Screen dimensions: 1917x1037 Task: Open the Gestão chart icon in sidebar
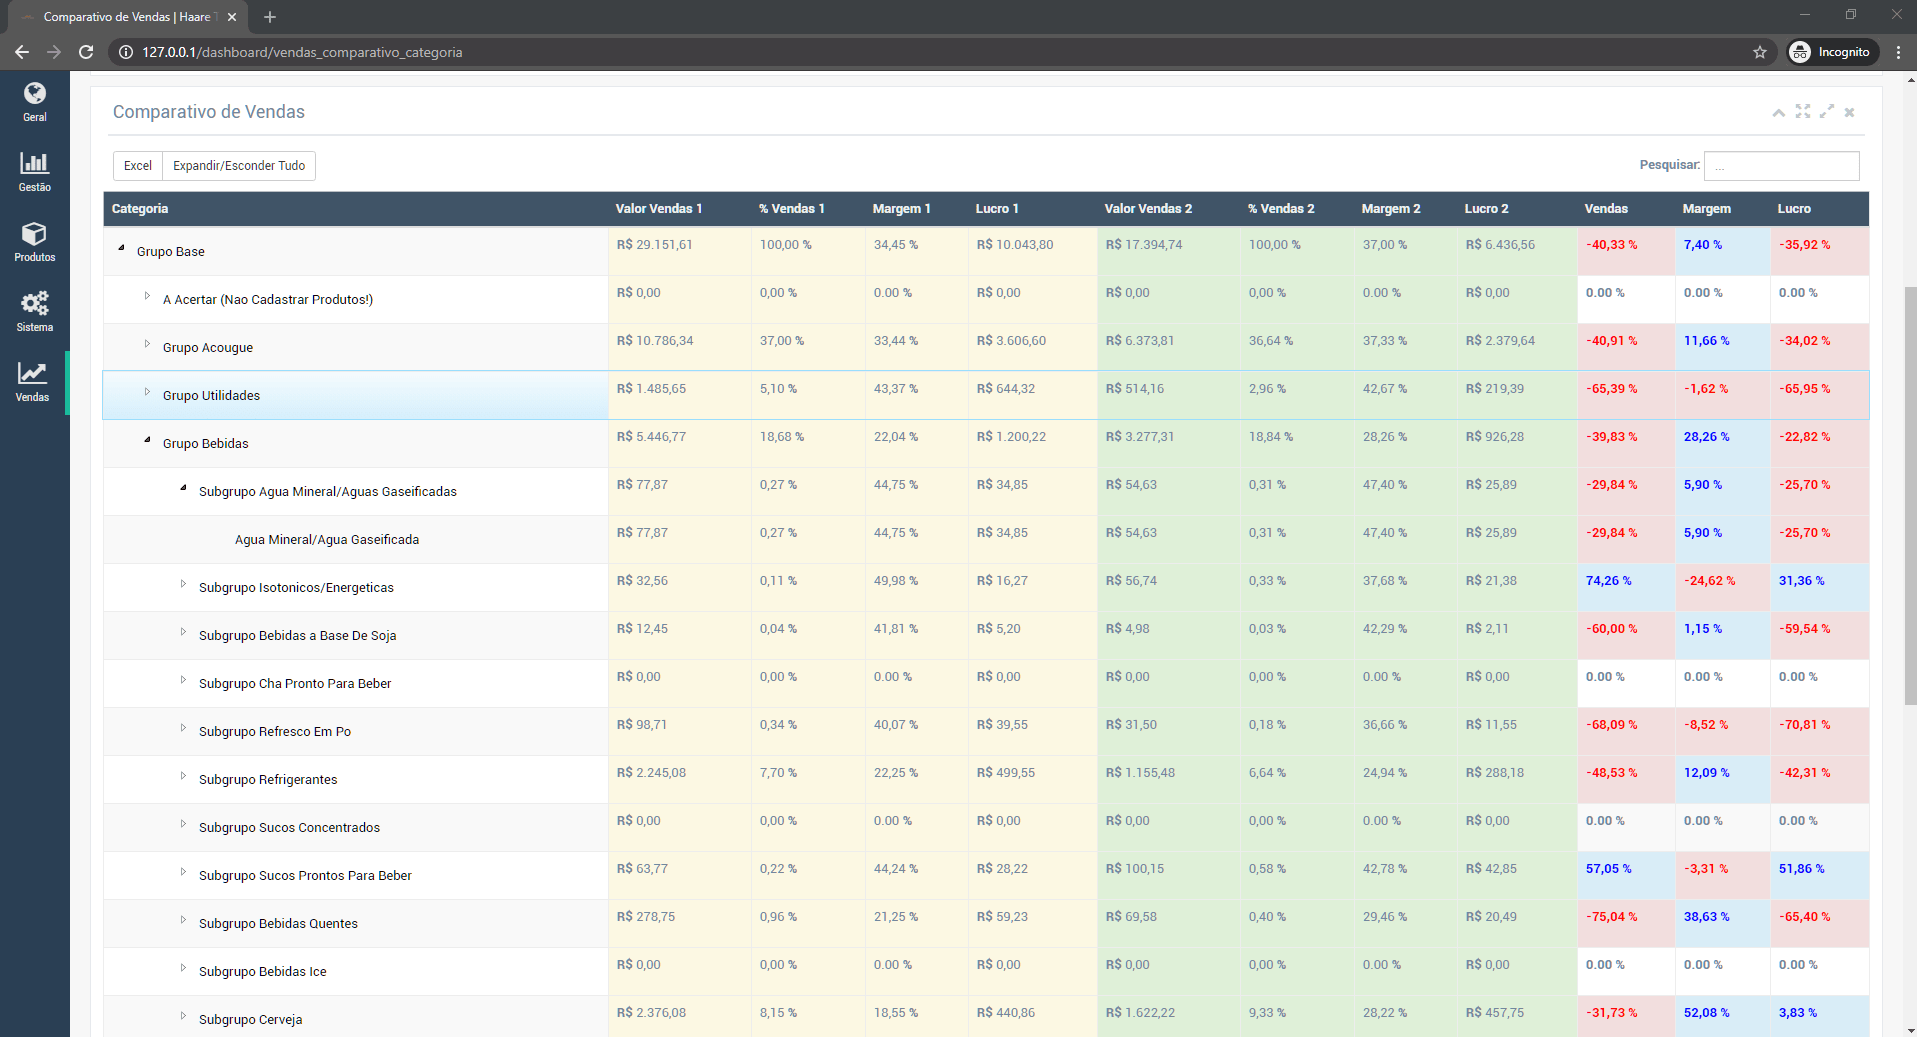35,163
